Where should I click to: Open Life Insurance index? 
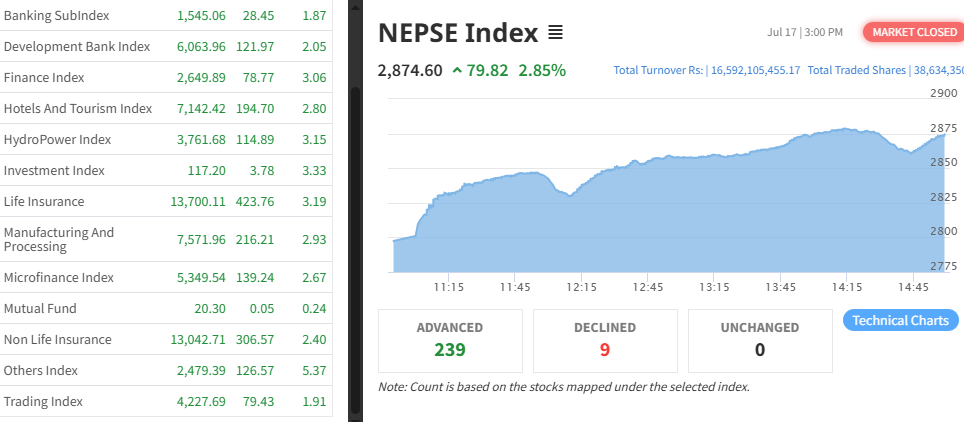[x=44, y=202]
